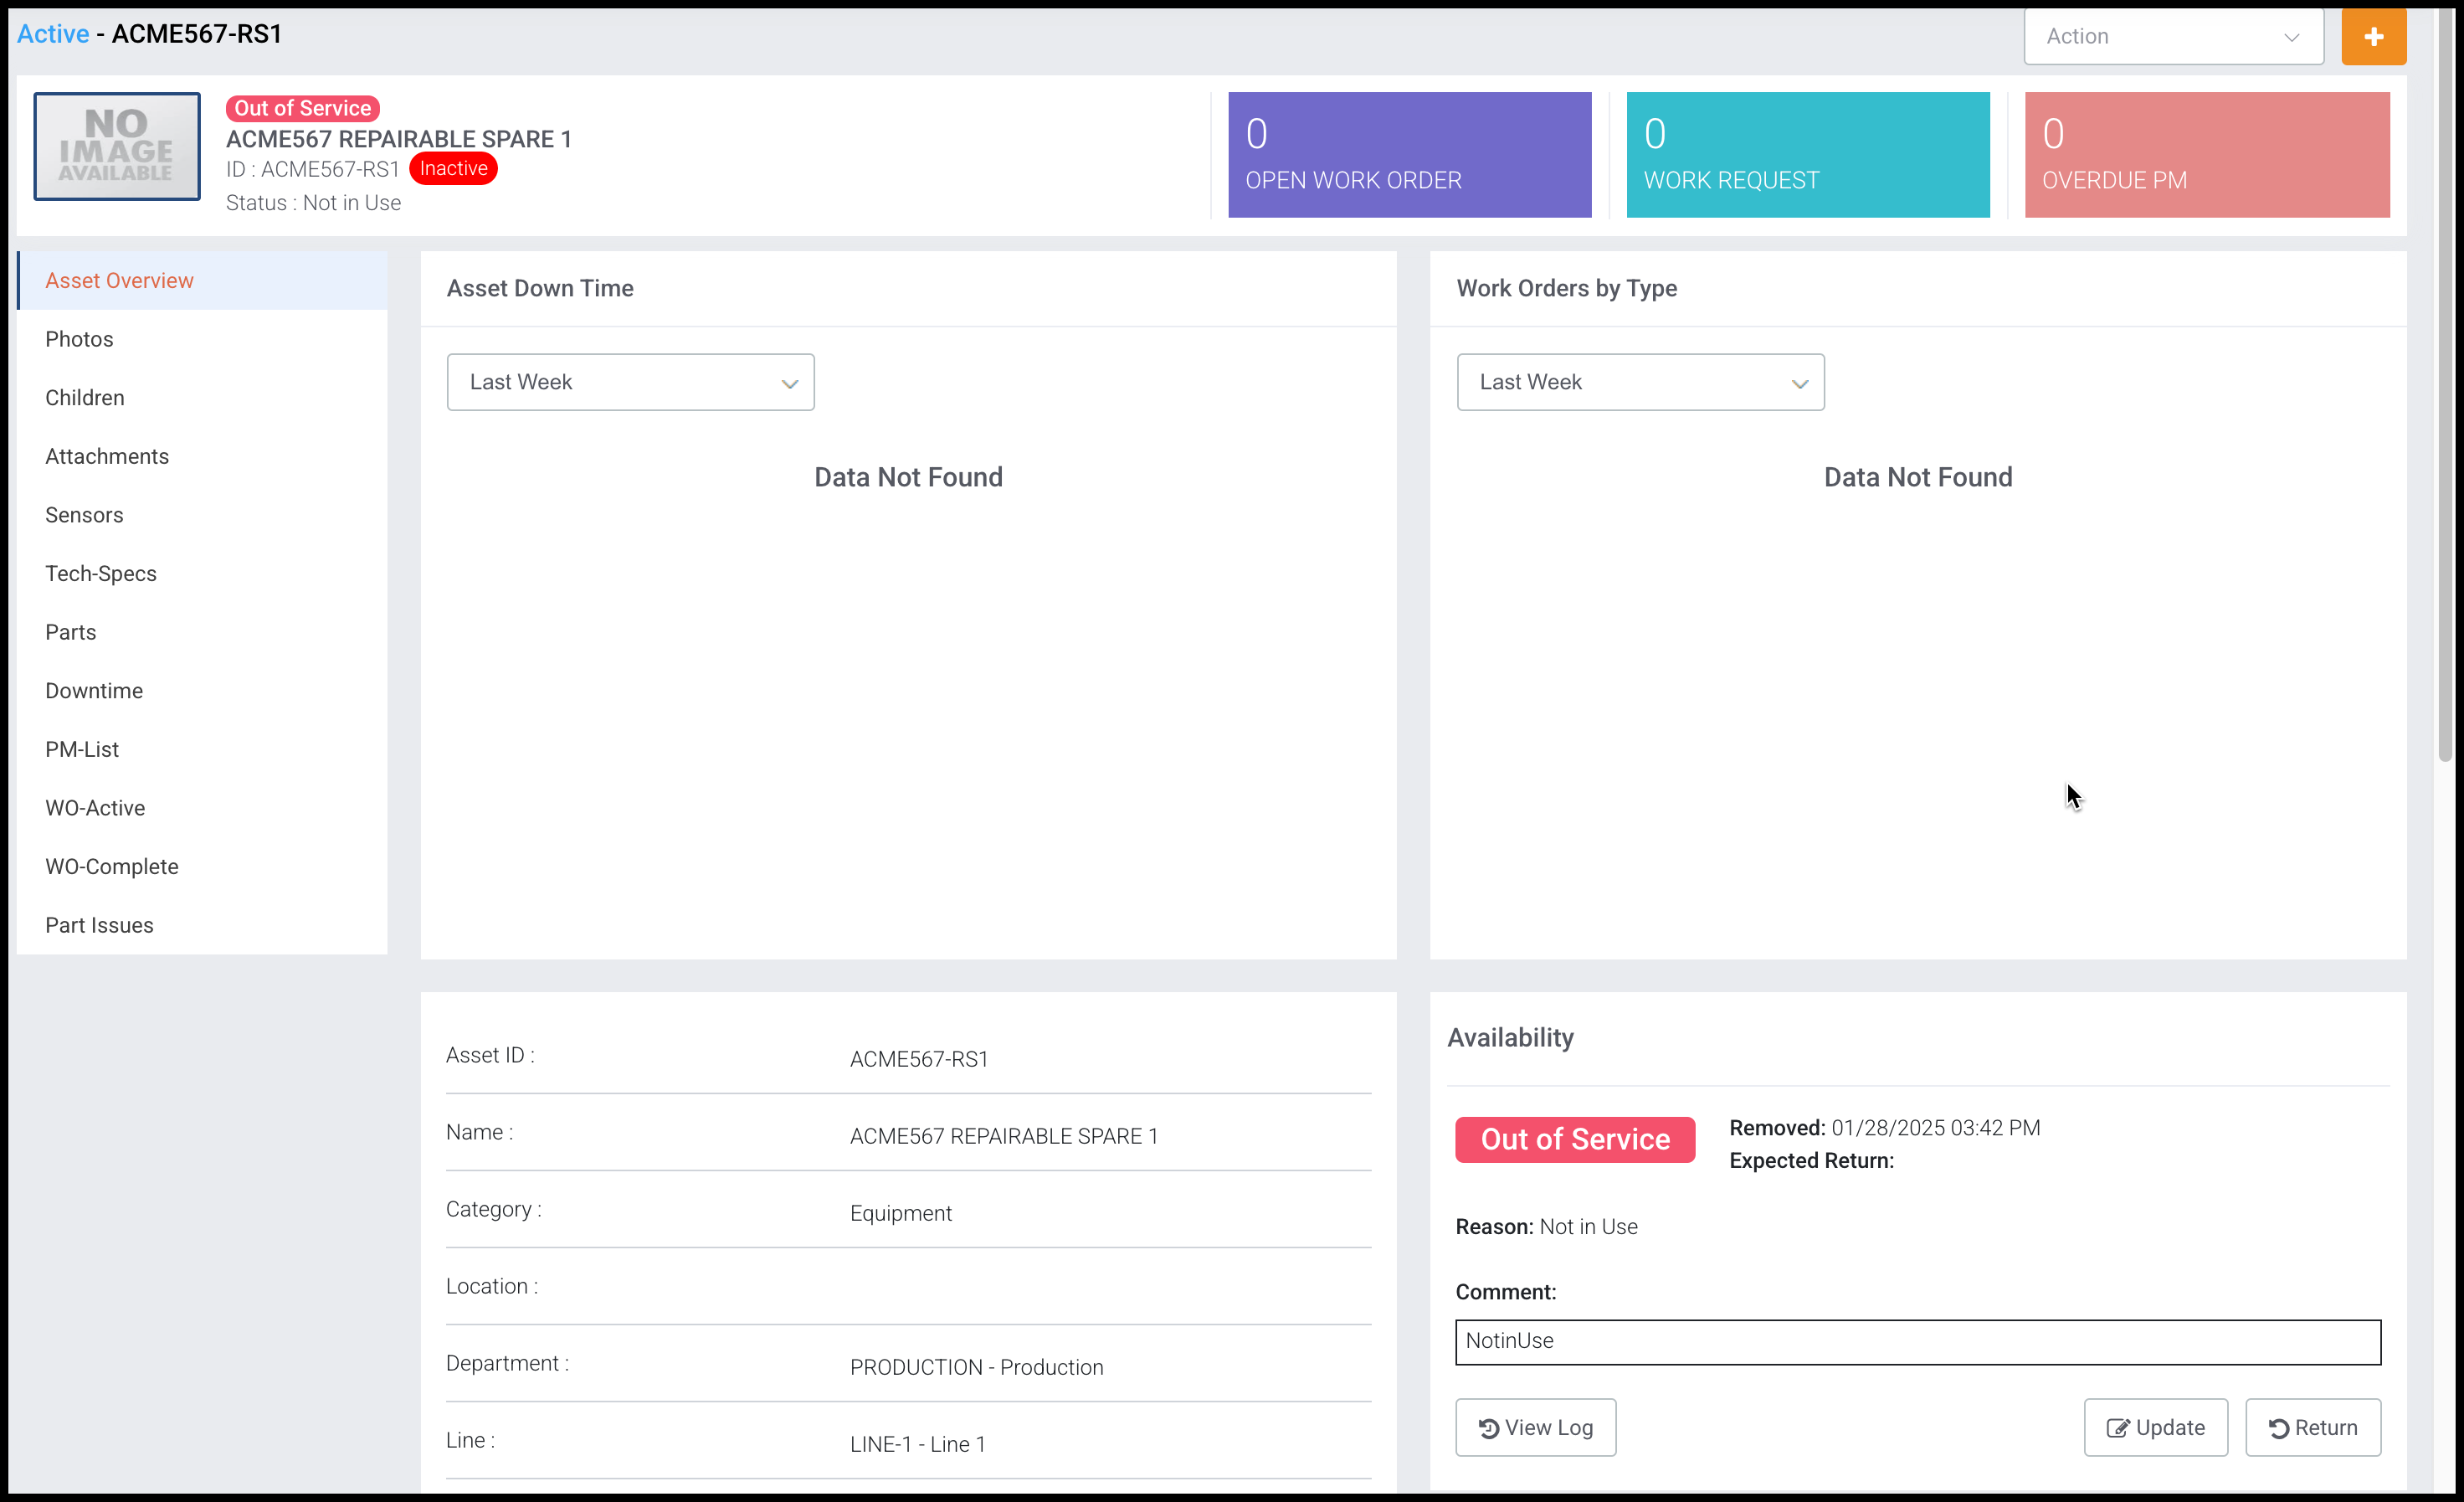The width and height of the screenshot is (2464, 1502).
Task: Open the Photos tab in the sidebar
Action: pyautogui.click(x=79, y=339)
